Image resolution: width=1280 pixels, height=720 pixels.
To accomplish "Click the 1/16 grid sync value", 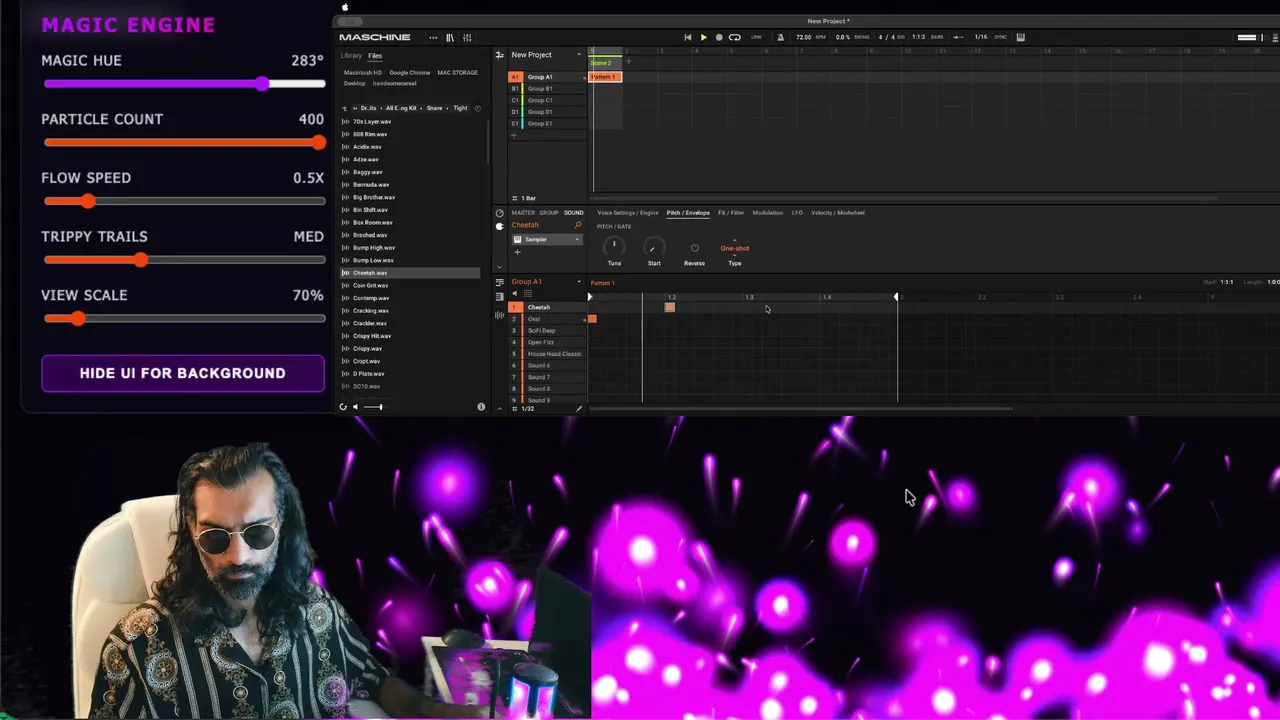I will pyautogui.click(x=981, y=38).
